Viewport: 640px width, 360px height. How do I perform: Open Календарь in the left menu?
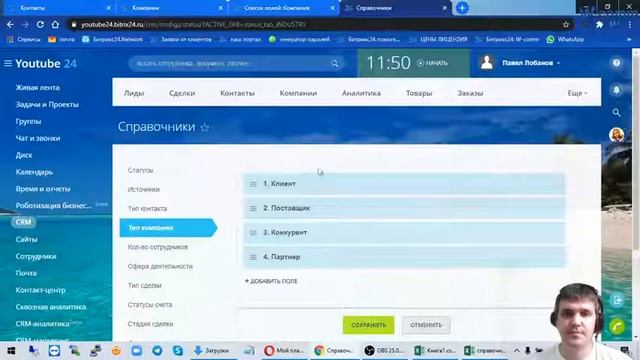pyautogui.click(x=34, y=172)
